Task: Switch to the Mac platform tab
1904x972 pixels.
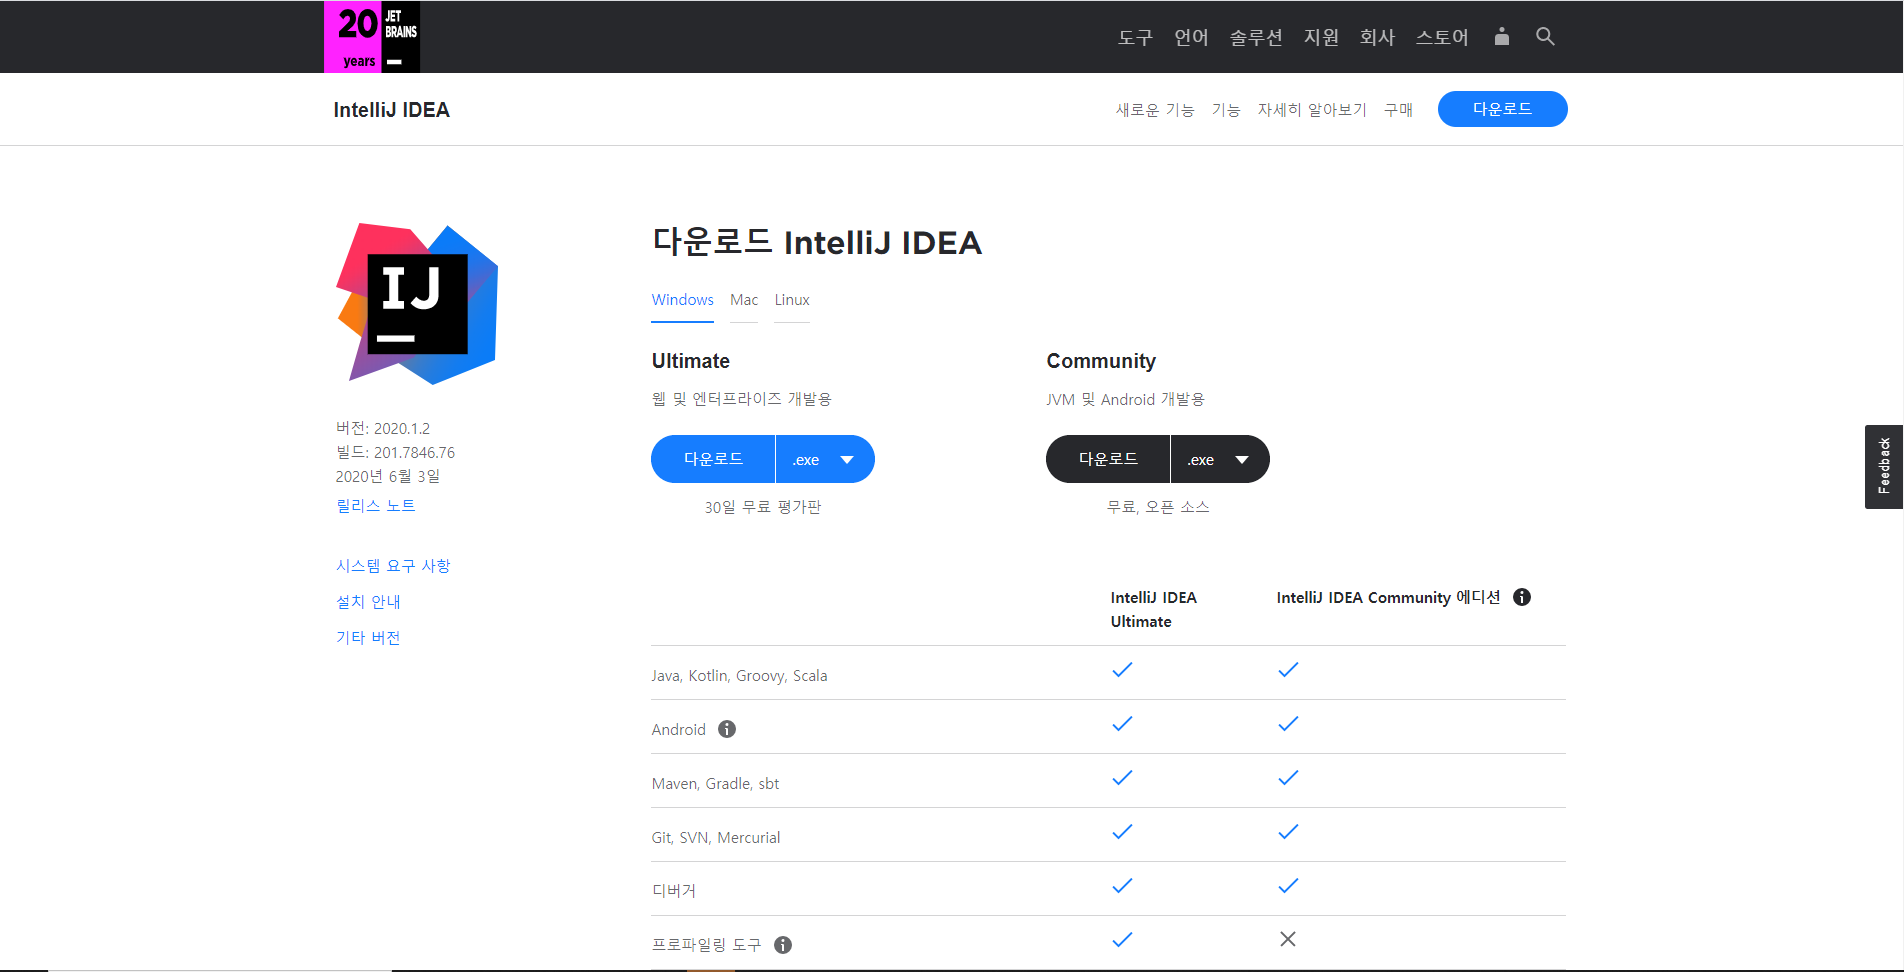Action: [x=744, y=300]
